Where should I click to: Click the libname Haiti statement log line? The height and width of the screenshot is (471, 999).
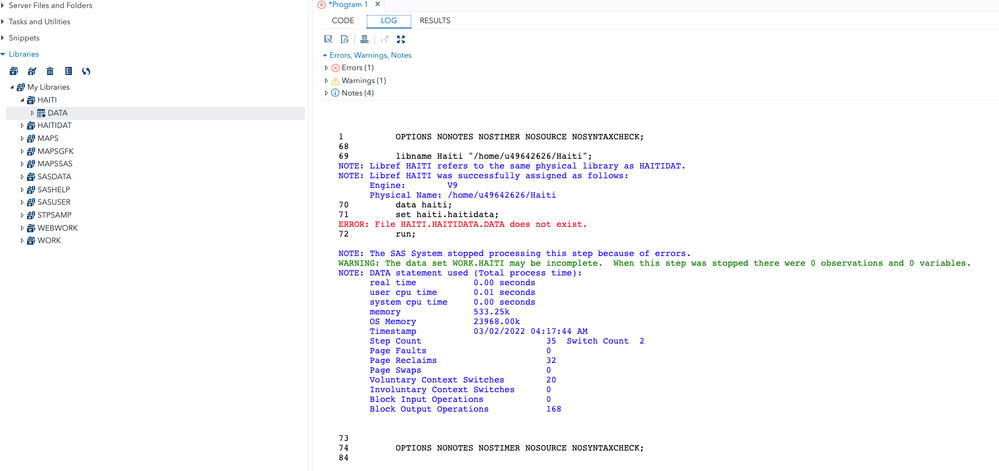point(494,156)
